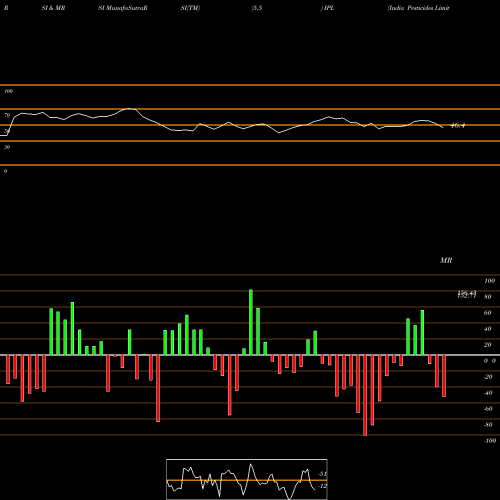Click the MR axis label -80

tap(488, 425)
